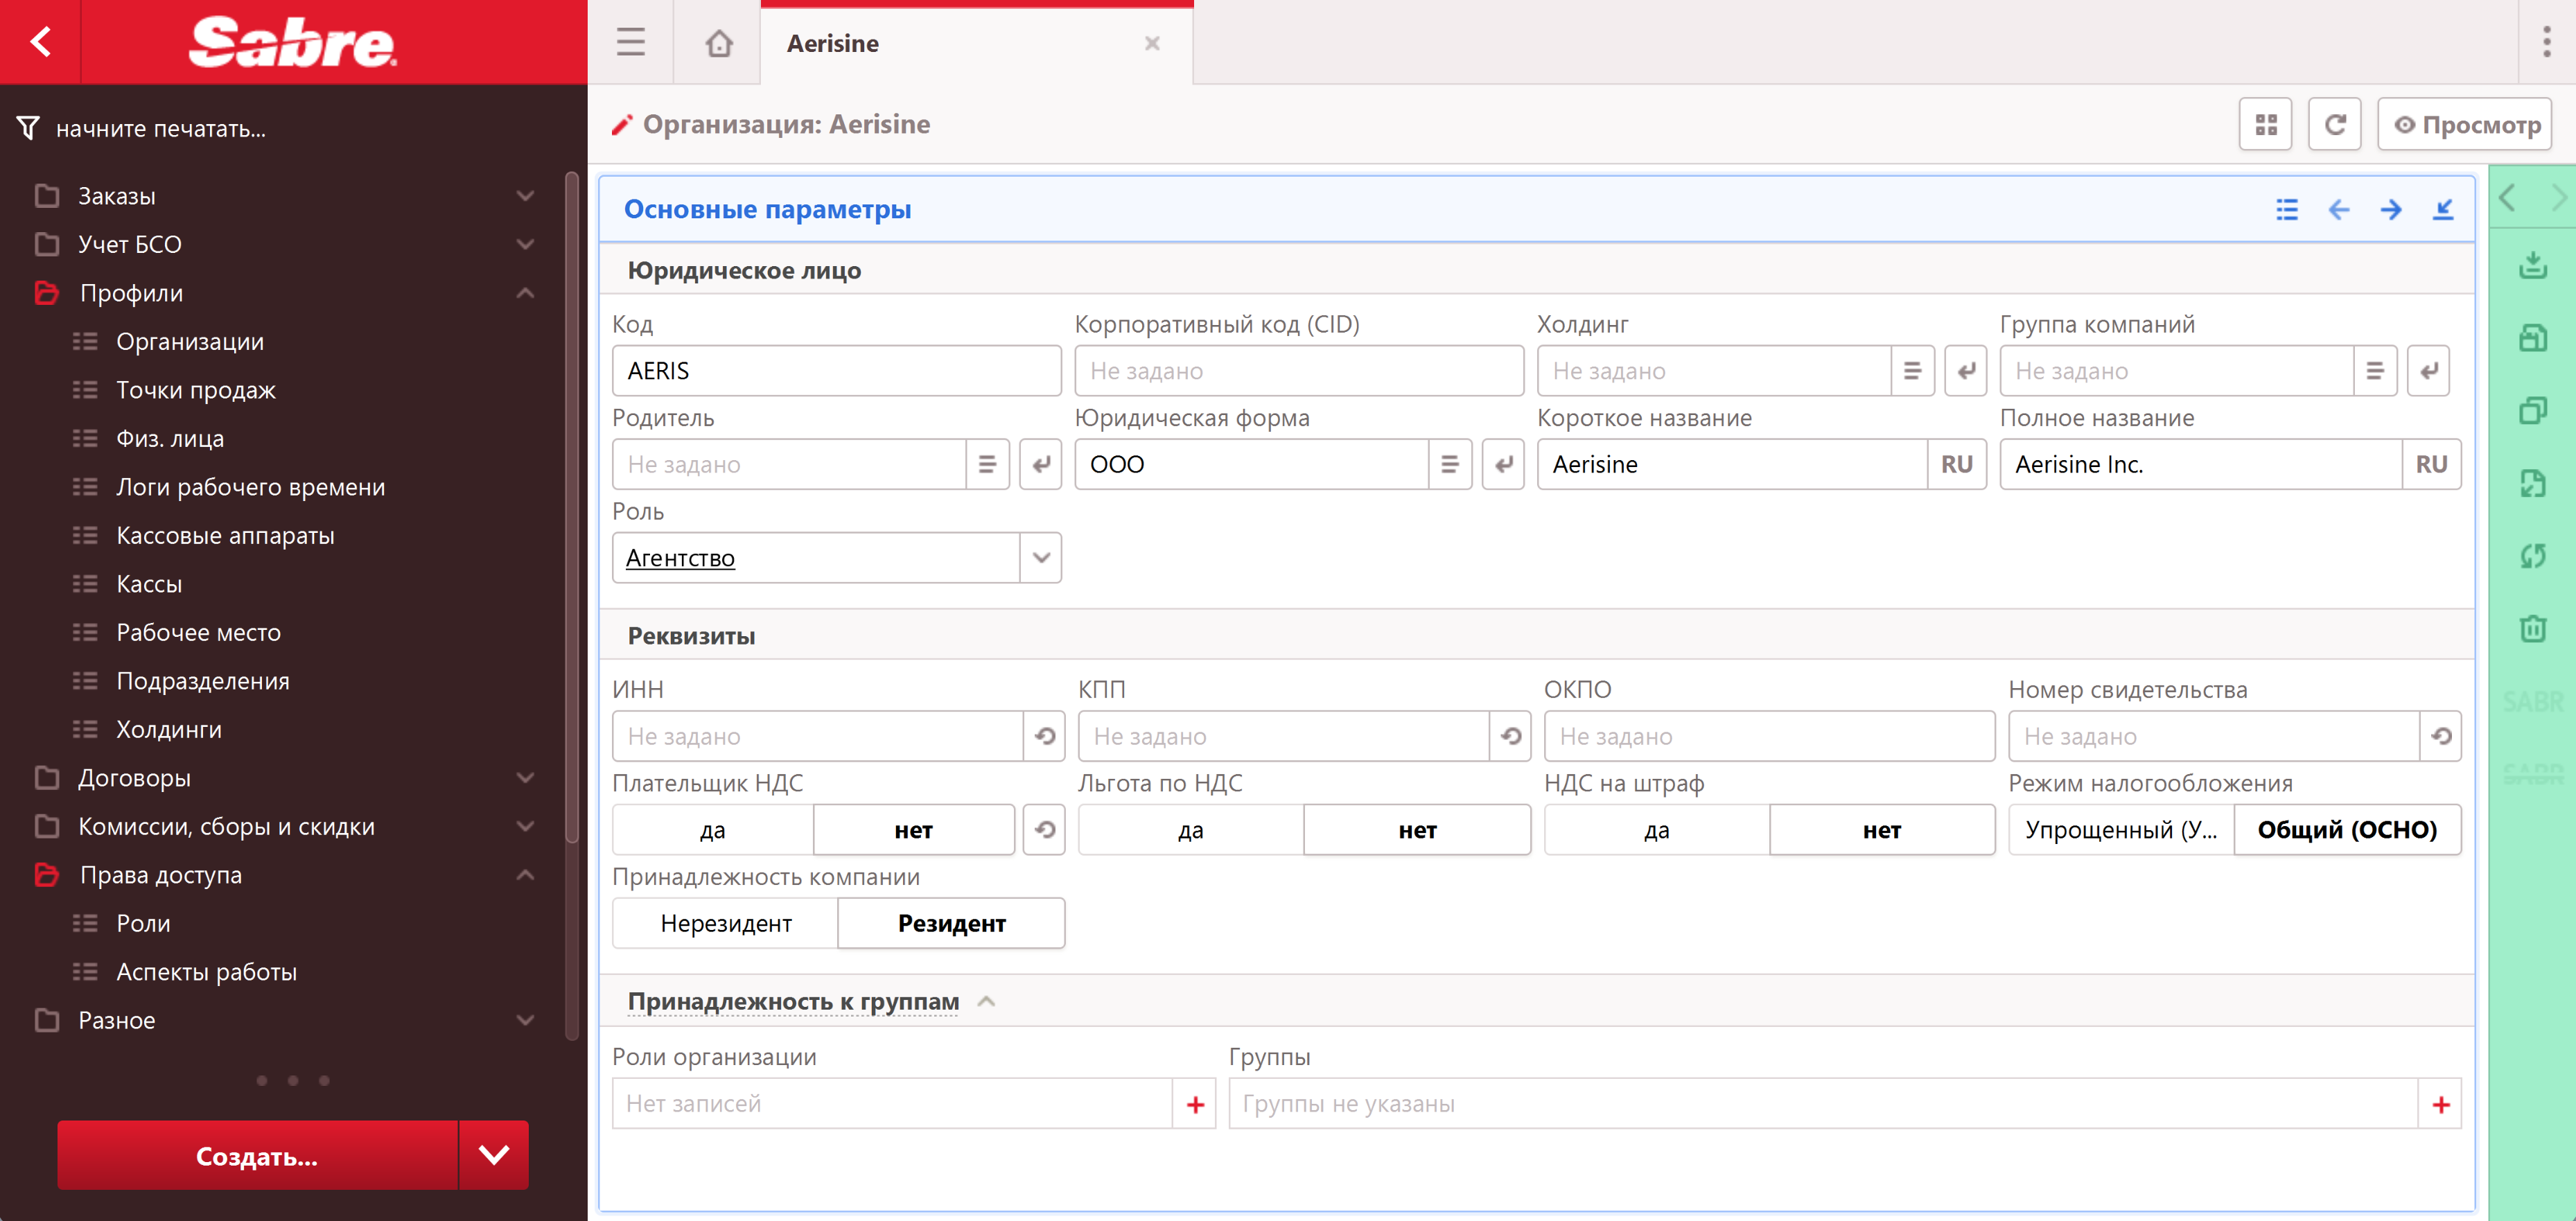The image size is (2576, 1221).
Task: Choose Упрощенный tax regime option
Action: point(2120,830)
